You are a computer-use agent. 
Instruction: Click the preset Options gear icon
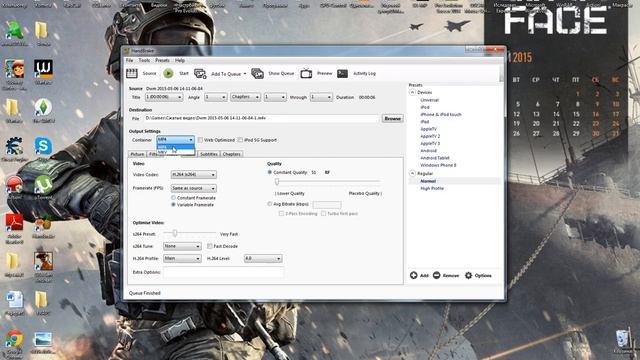pyautogui.click(x=469, y=276)
